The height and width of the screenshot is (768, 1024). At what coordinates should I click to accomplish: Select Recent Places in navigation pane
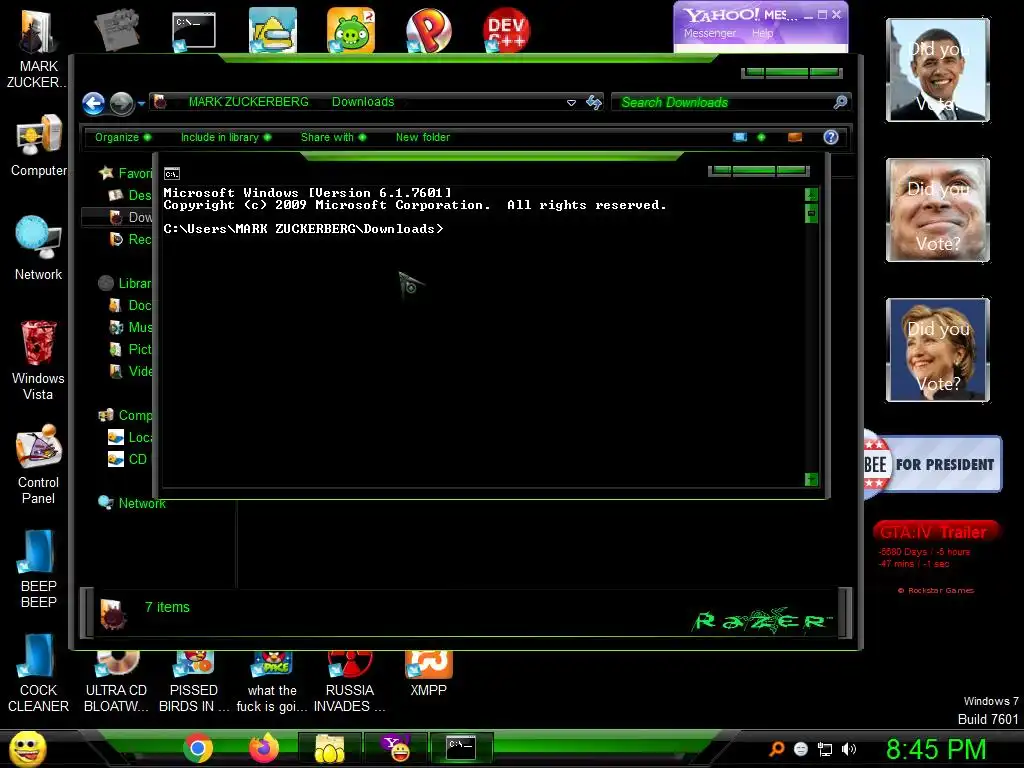[130, 239]
